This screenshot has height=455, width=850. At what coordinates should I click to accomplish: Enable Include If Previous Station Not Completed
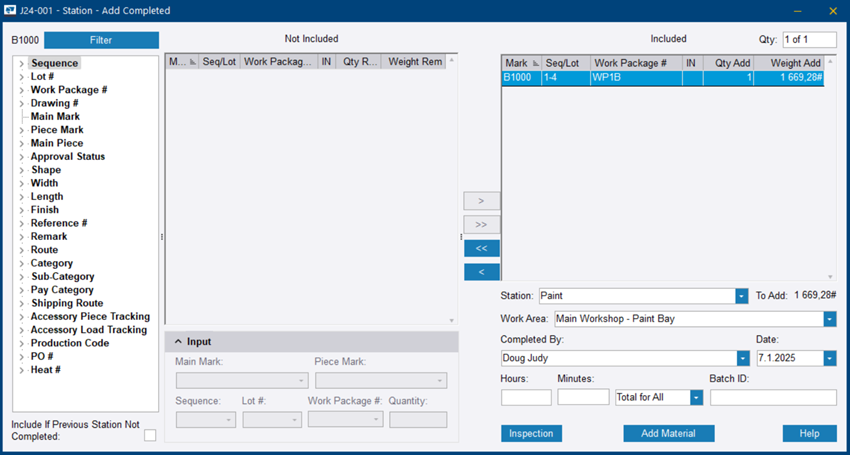coord(150,434)
